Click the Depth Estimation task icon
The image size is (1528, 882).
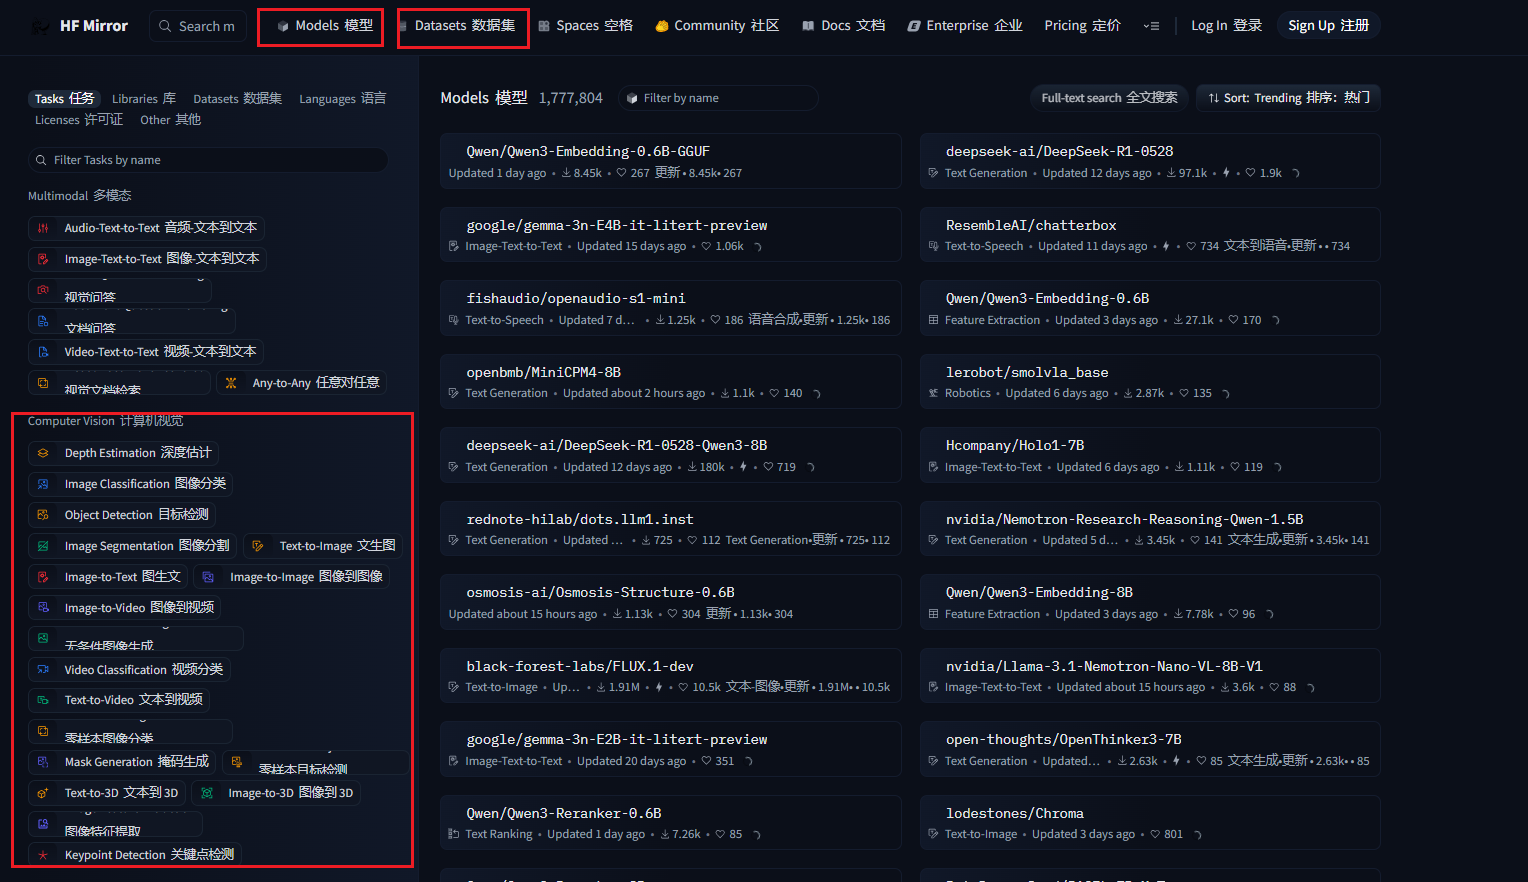(x=43, y=453)
